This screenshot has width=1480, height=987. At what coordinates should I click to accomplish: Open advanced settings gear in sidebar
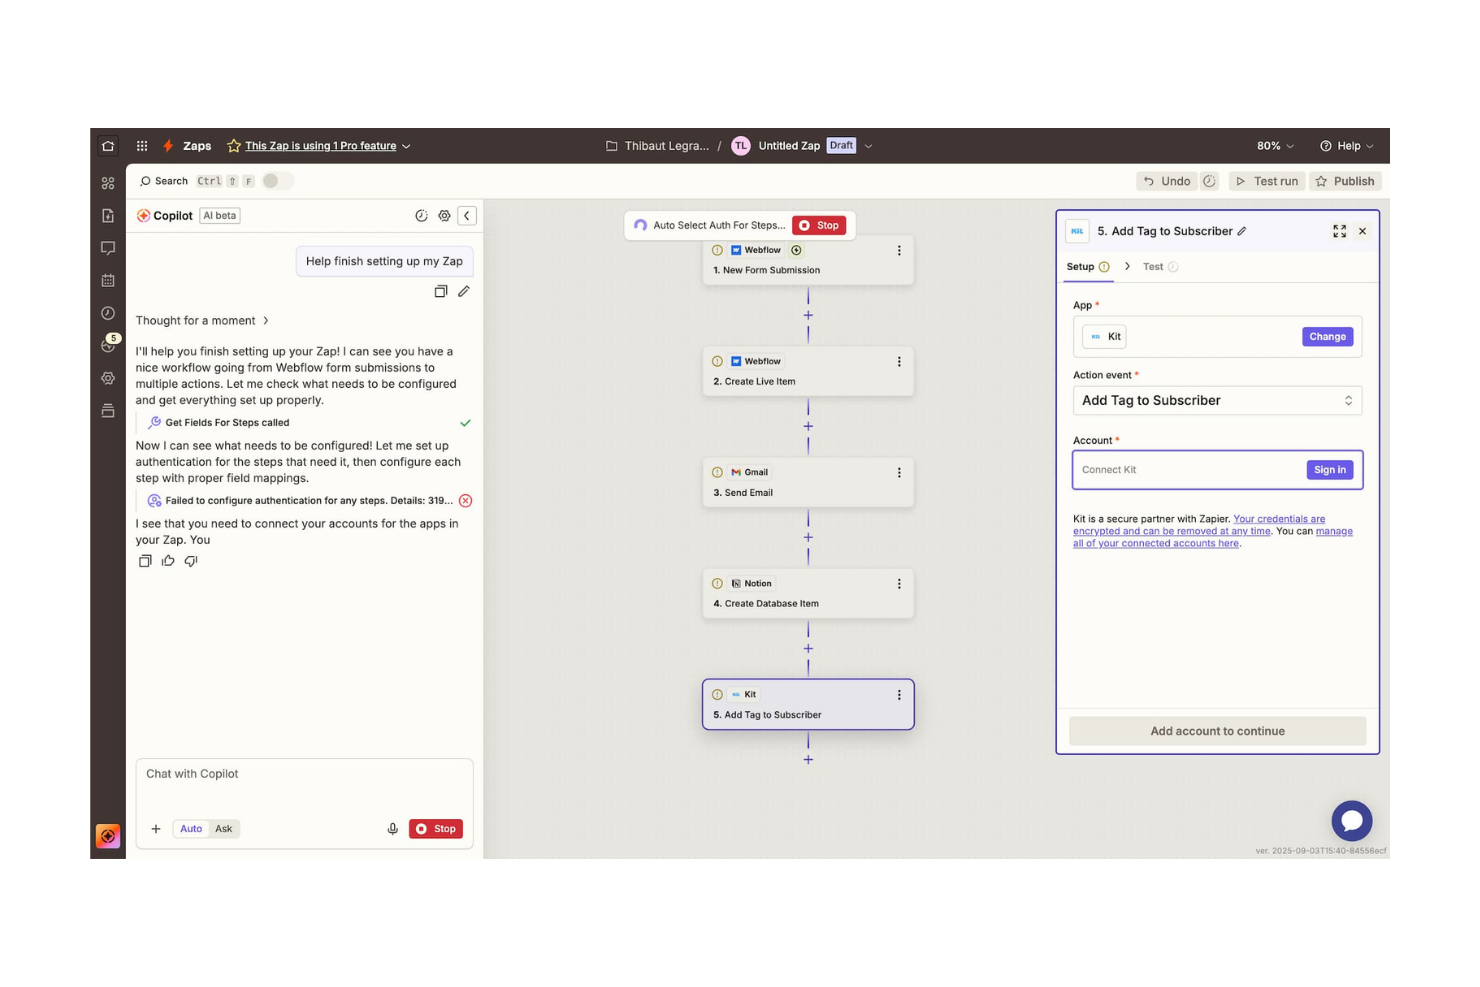(108, 378)
